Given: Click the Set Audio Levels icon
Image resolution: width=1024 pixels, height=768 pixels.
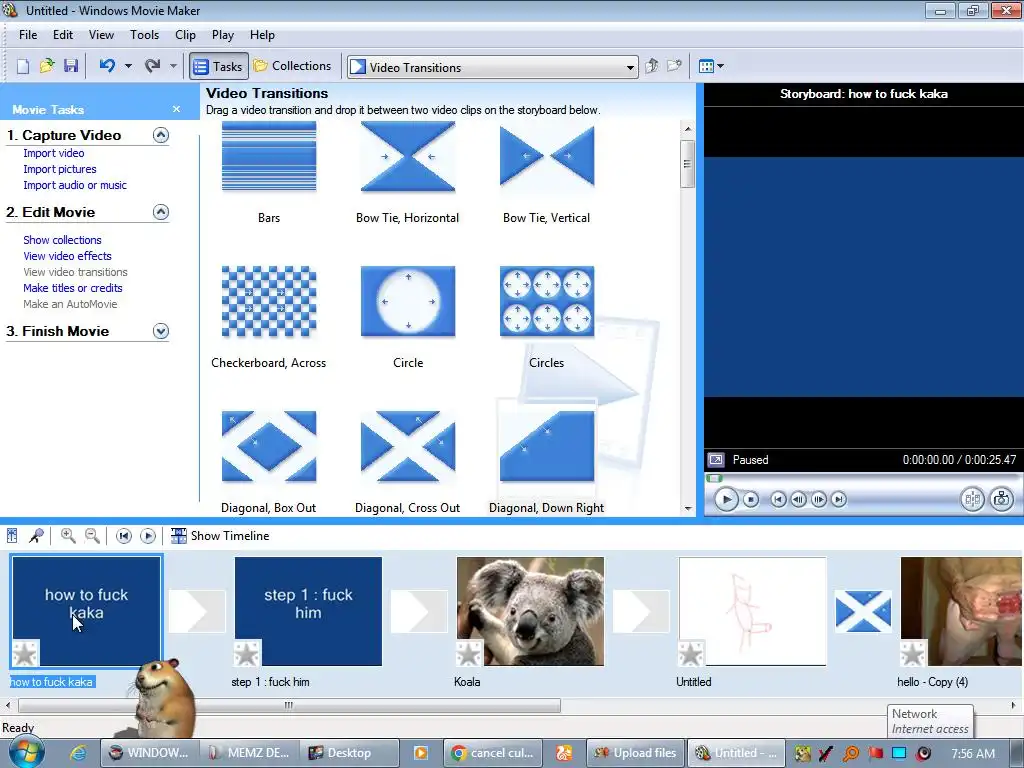Looking at the screenshot, I should (x=12, y=536).
